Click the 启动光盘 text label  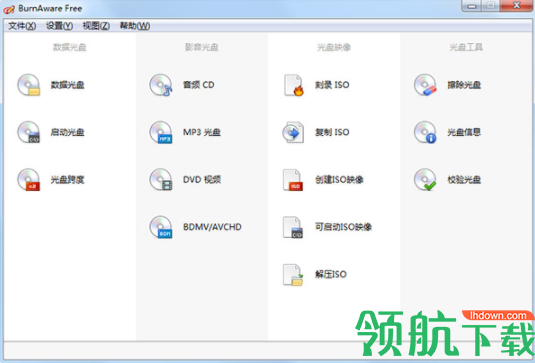(68, 132)
